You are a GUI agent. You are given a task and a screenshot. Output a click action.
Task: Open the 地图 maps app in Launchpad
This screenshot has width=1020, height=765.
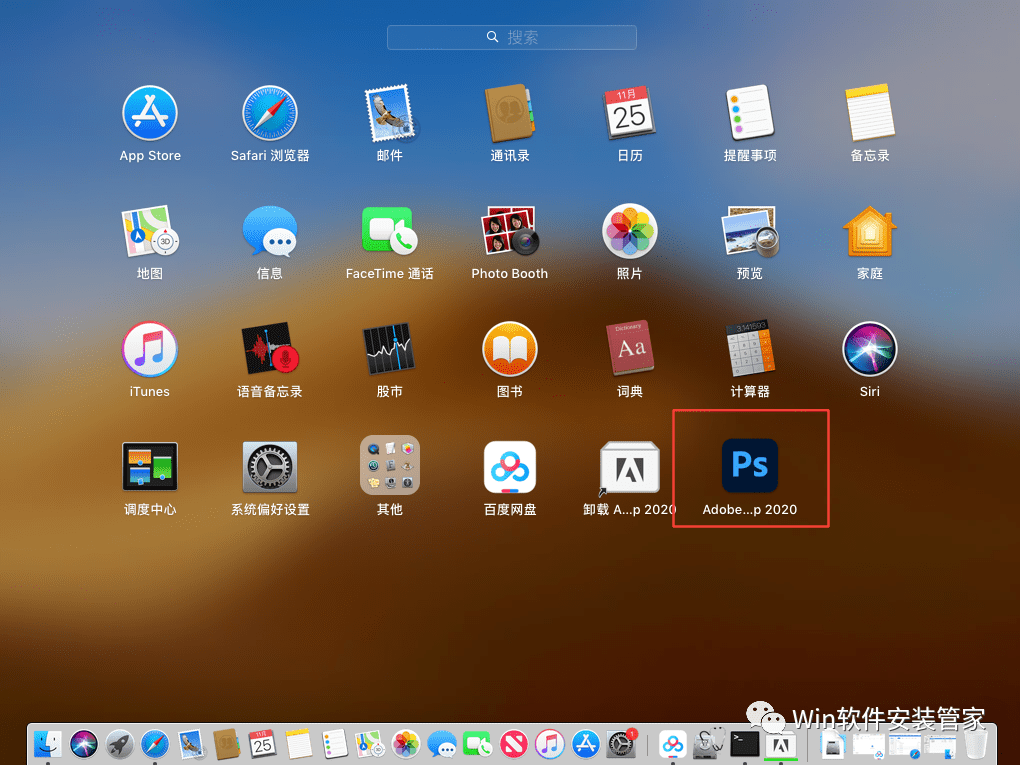150,232
